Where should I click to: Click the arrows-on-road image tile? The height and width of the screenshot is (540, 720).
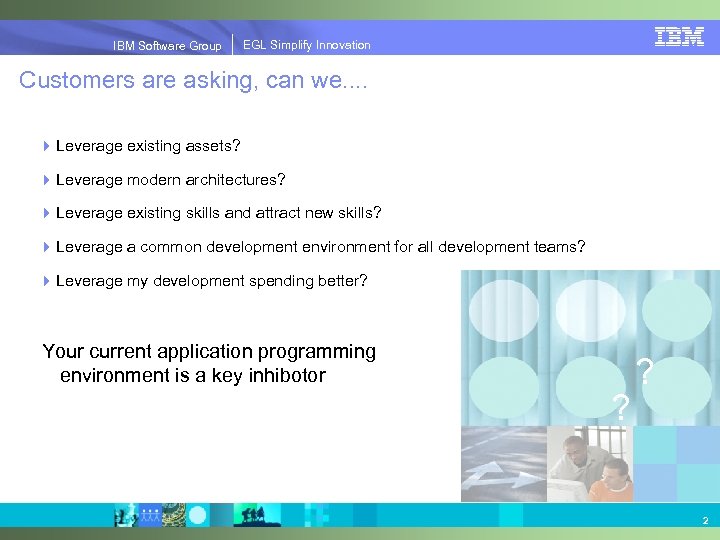[x=504, y=464]
